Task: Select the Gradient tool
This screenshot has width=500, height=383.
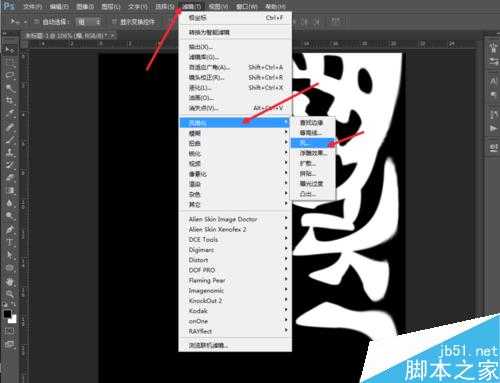Action: 10,190
